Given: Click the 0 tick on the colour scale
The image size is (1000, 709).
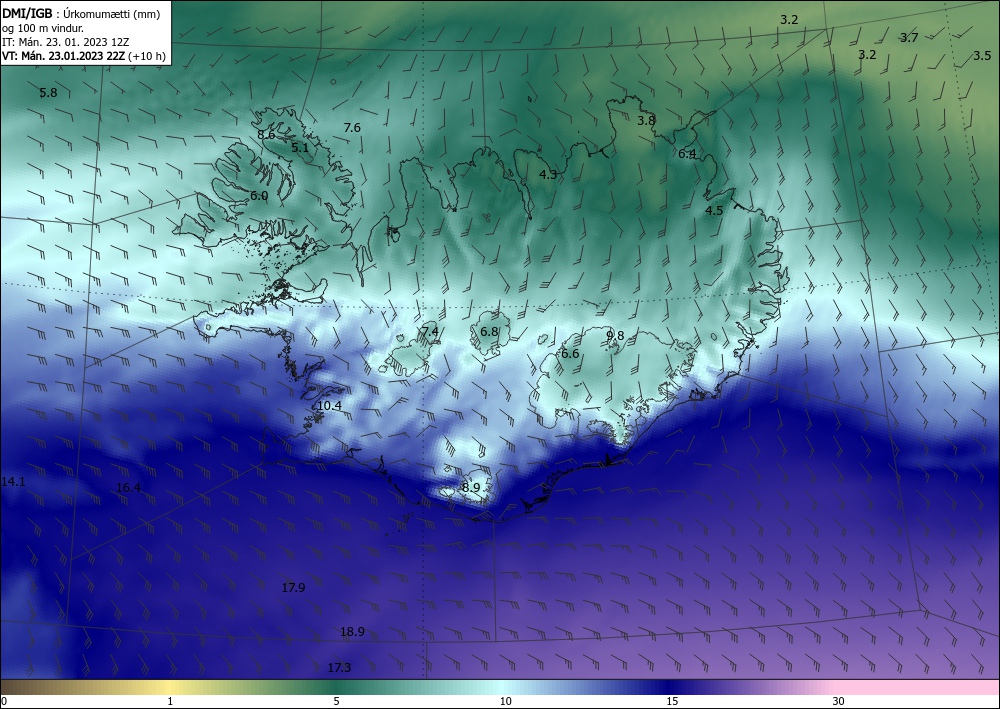Looking at the screenshot, I should click(x=4, y=701).
